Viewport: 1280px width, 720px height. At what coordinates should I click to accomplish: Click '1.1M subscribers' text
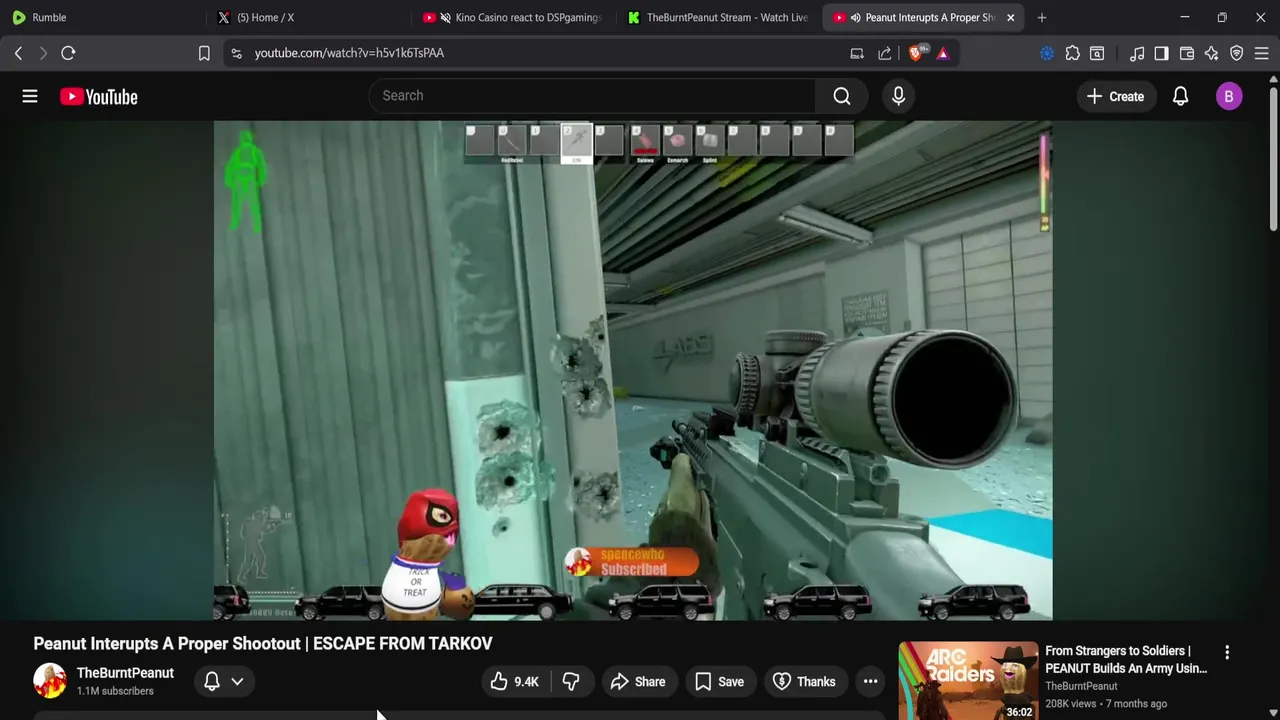click(x=115, y=691)
